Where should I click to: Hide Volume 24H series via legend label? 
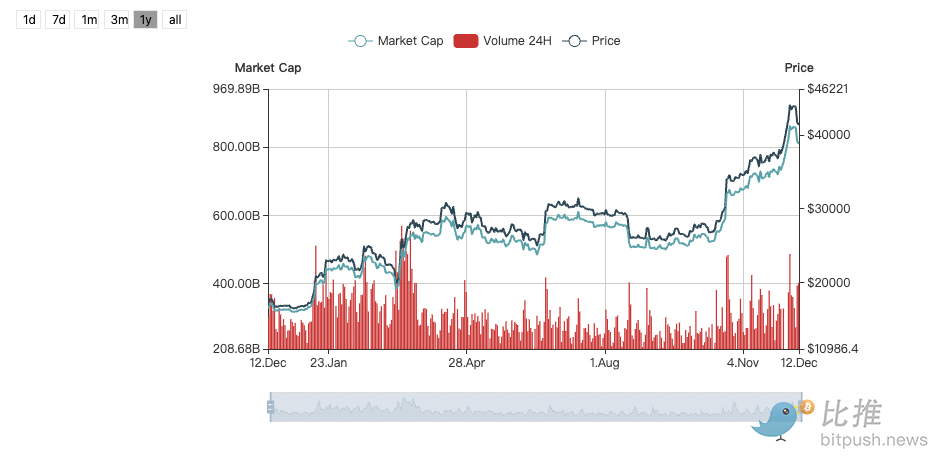click(516, 41)
